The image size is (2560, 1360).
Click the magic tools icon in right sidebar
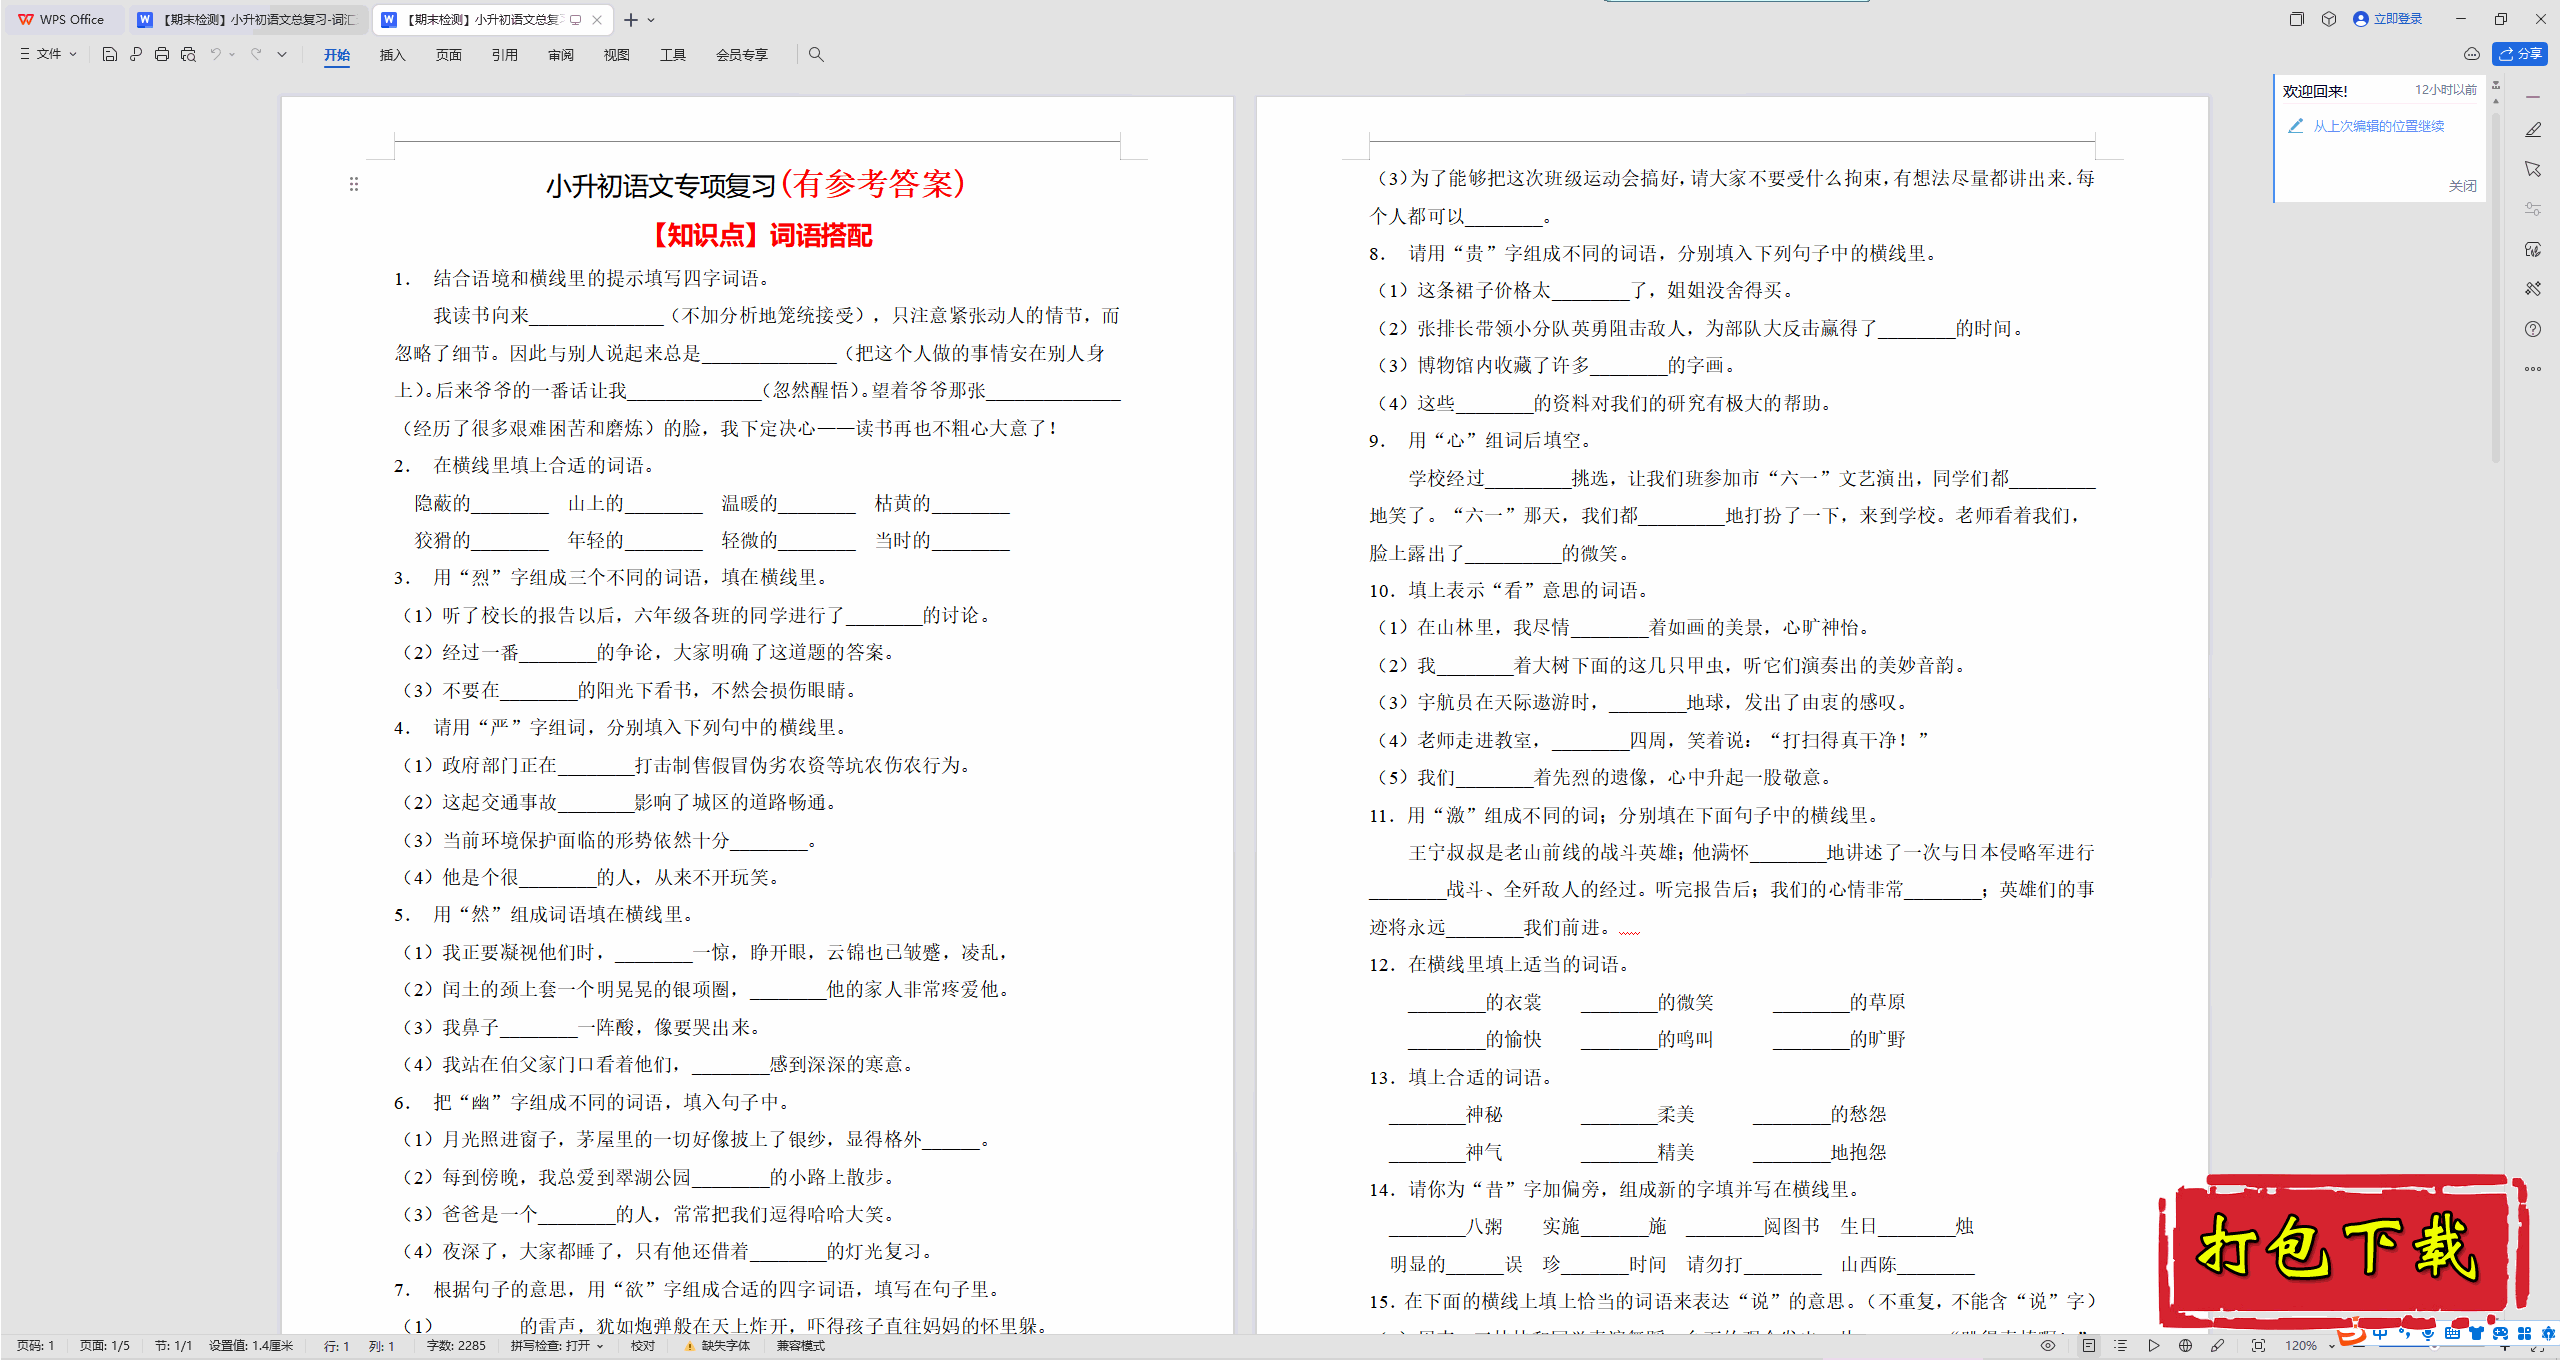pyautogui.click(x=2533, y=289)
